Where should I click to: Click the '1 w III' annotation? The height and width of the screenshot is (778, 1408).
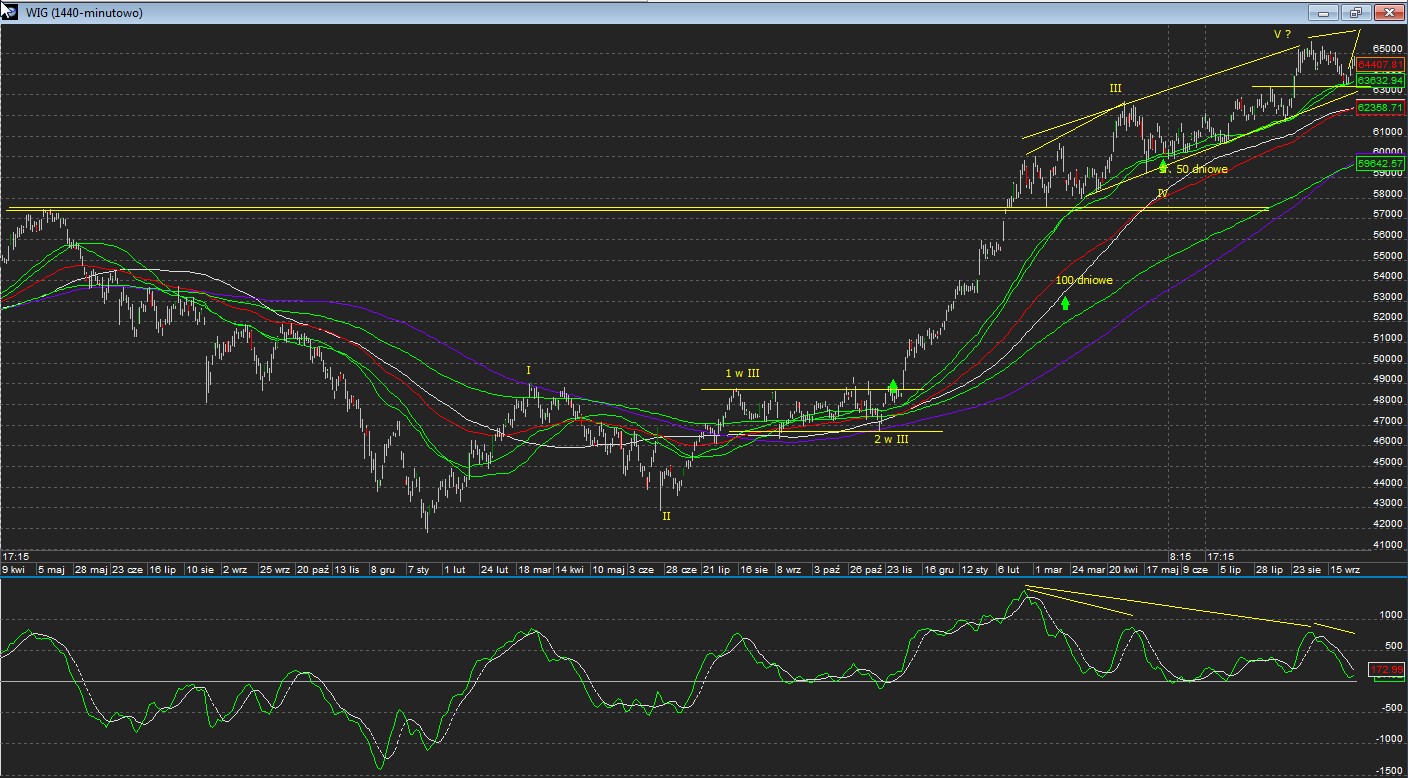click(742, 374)
